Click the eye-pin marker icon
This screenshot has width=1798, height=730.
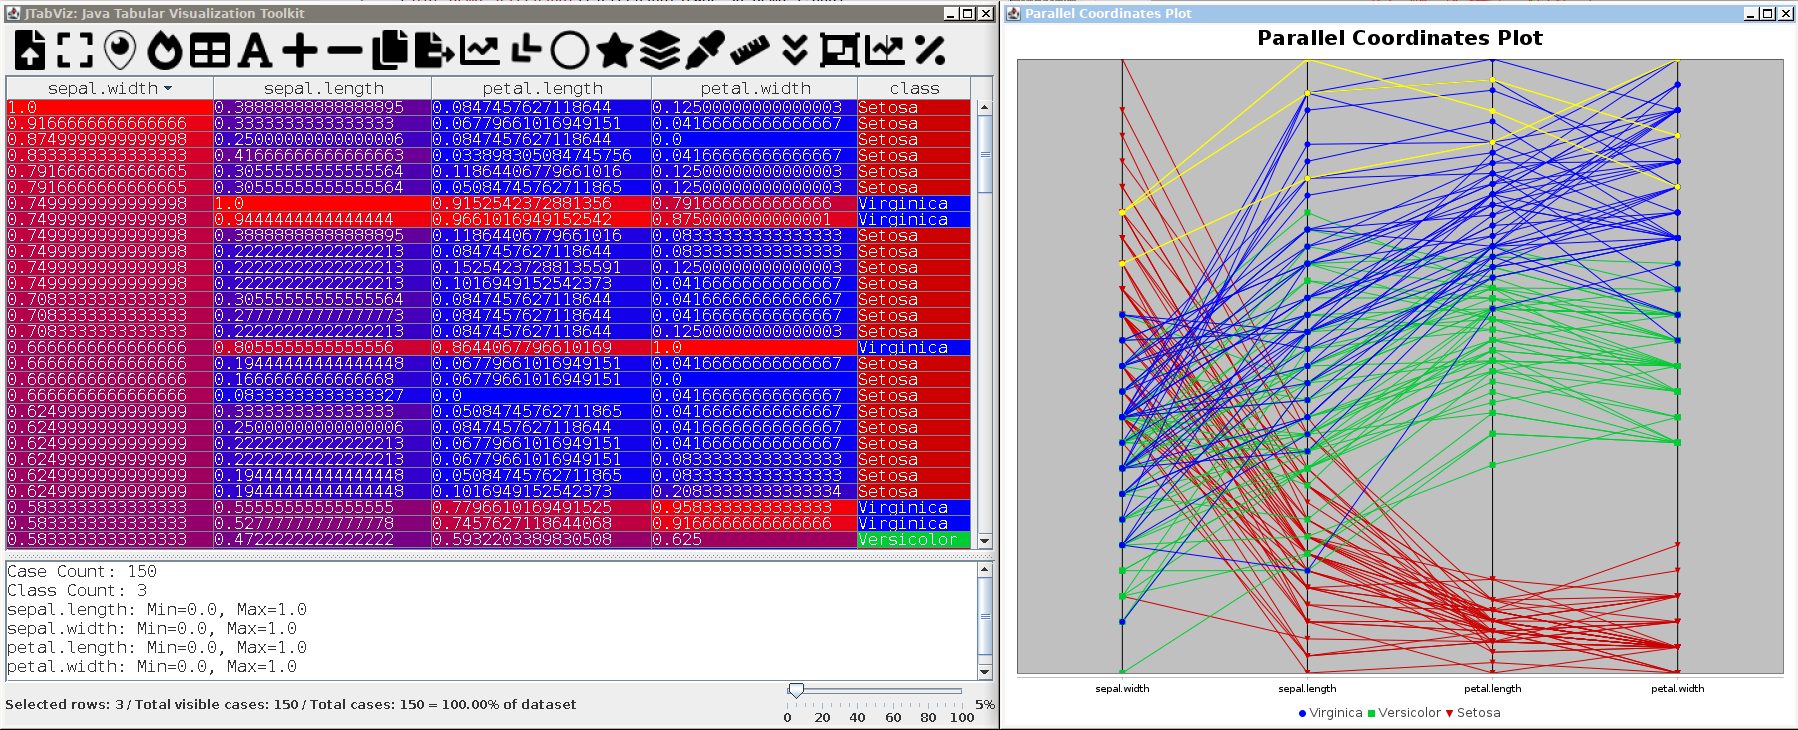120,50
